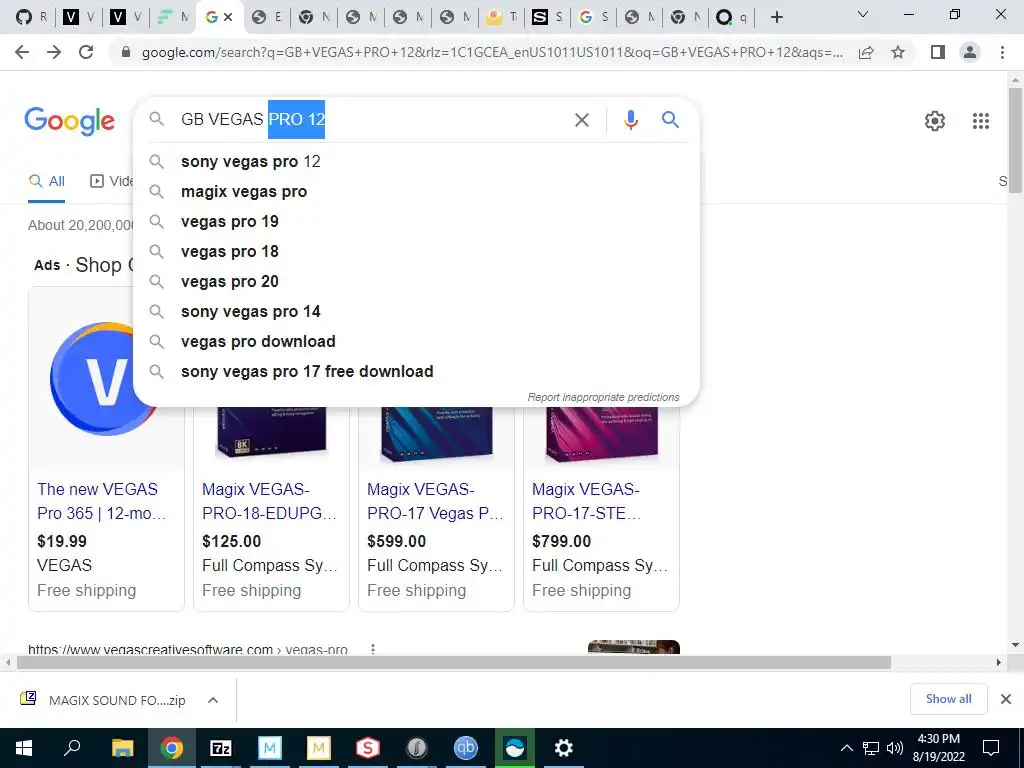Click 'Show all' downloads button
Image resolution: width=1024 pixels, height=768 pixels.
pos(948,699)
